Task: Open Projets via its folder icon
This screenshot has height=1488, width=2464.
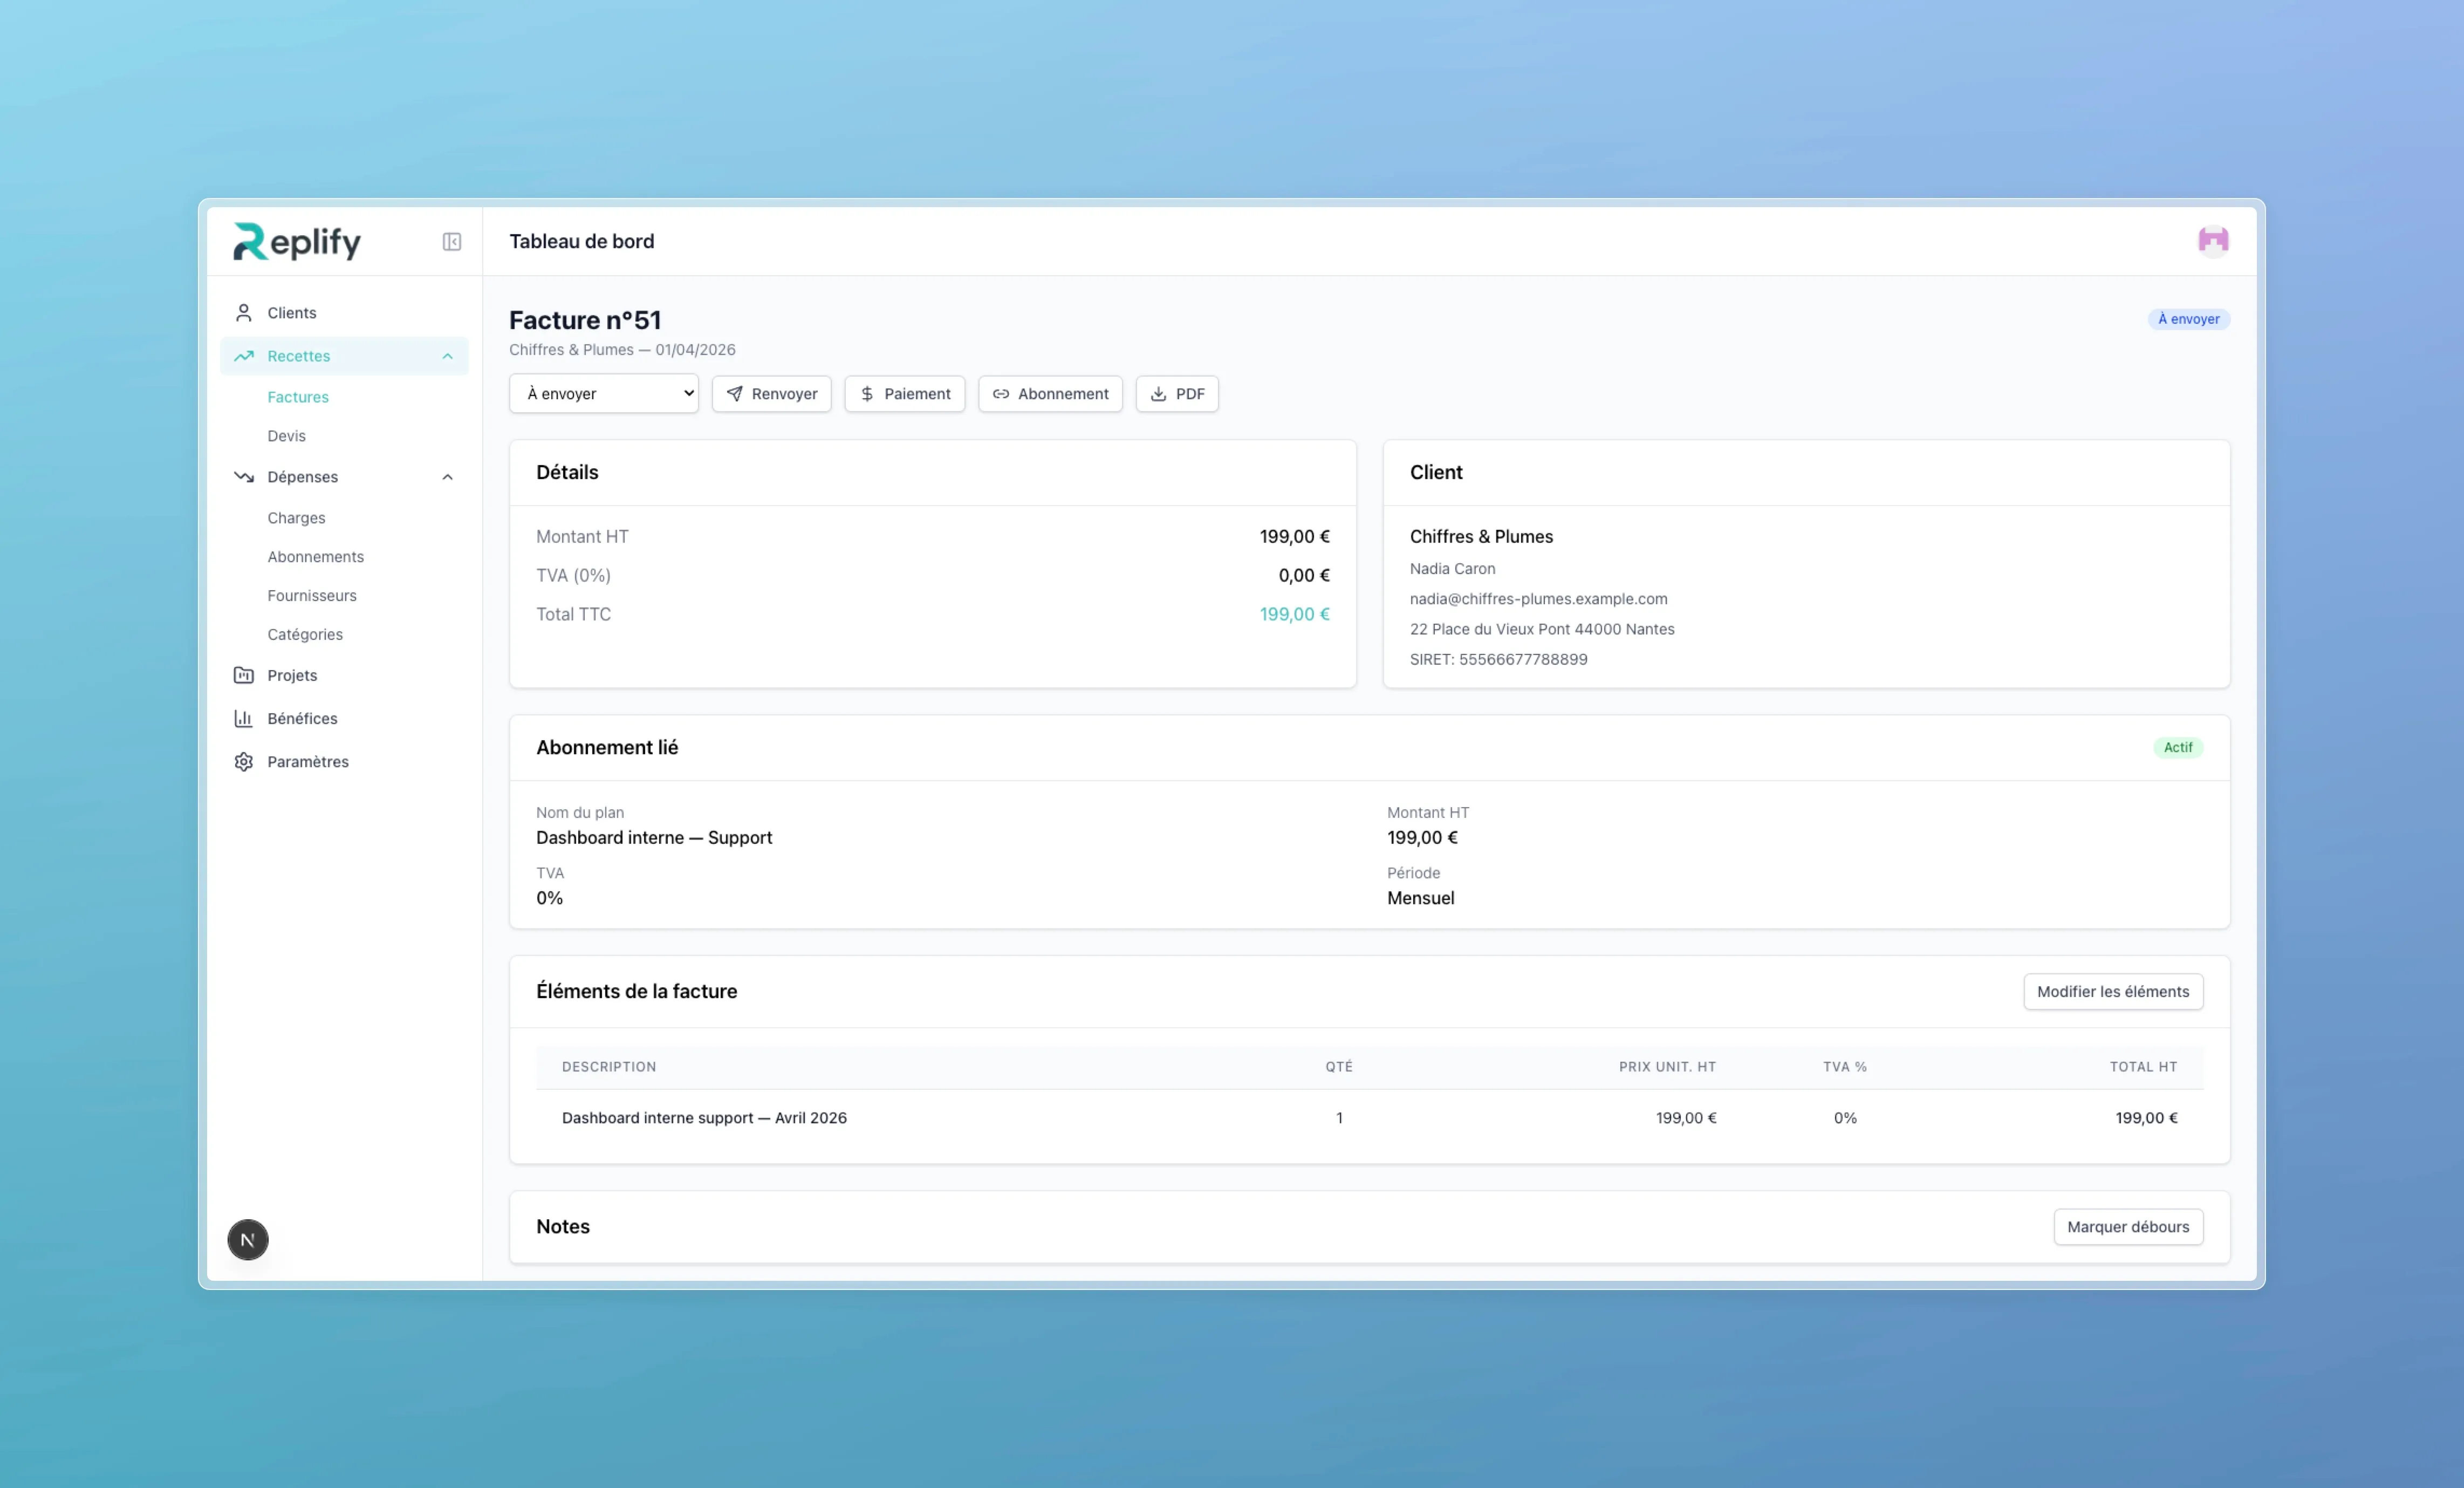Action: point(243,675)
